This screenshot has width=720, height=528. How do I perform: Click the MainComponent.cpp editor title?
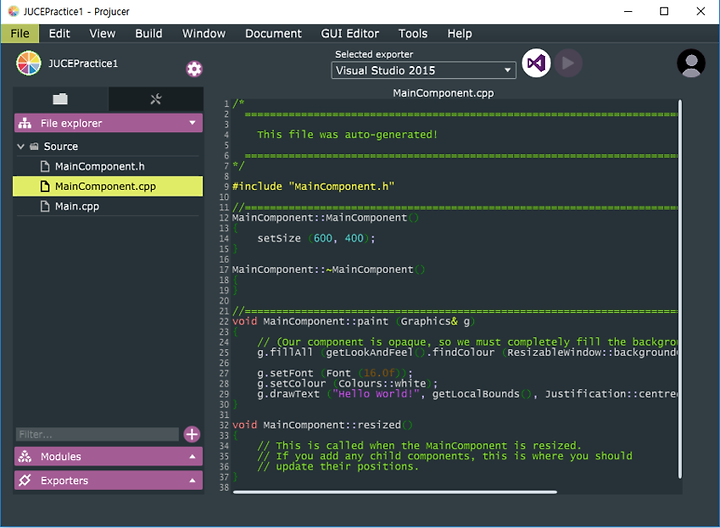(x=443, y=93)
